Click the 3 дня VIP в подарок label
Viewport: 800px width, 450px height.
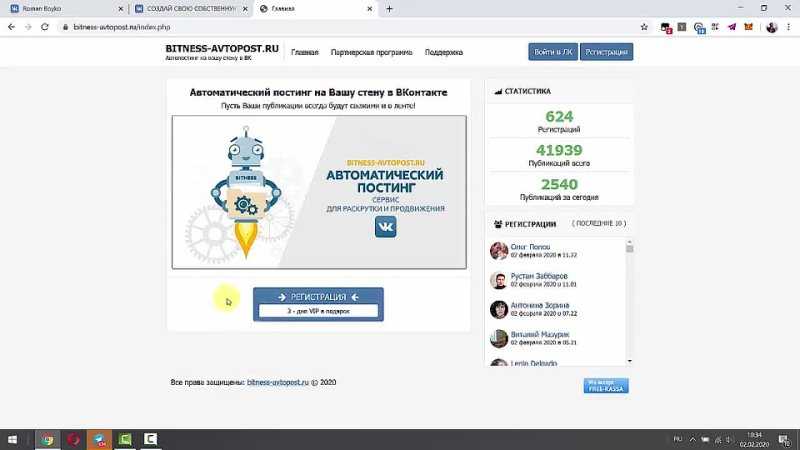tap(318, 311)
